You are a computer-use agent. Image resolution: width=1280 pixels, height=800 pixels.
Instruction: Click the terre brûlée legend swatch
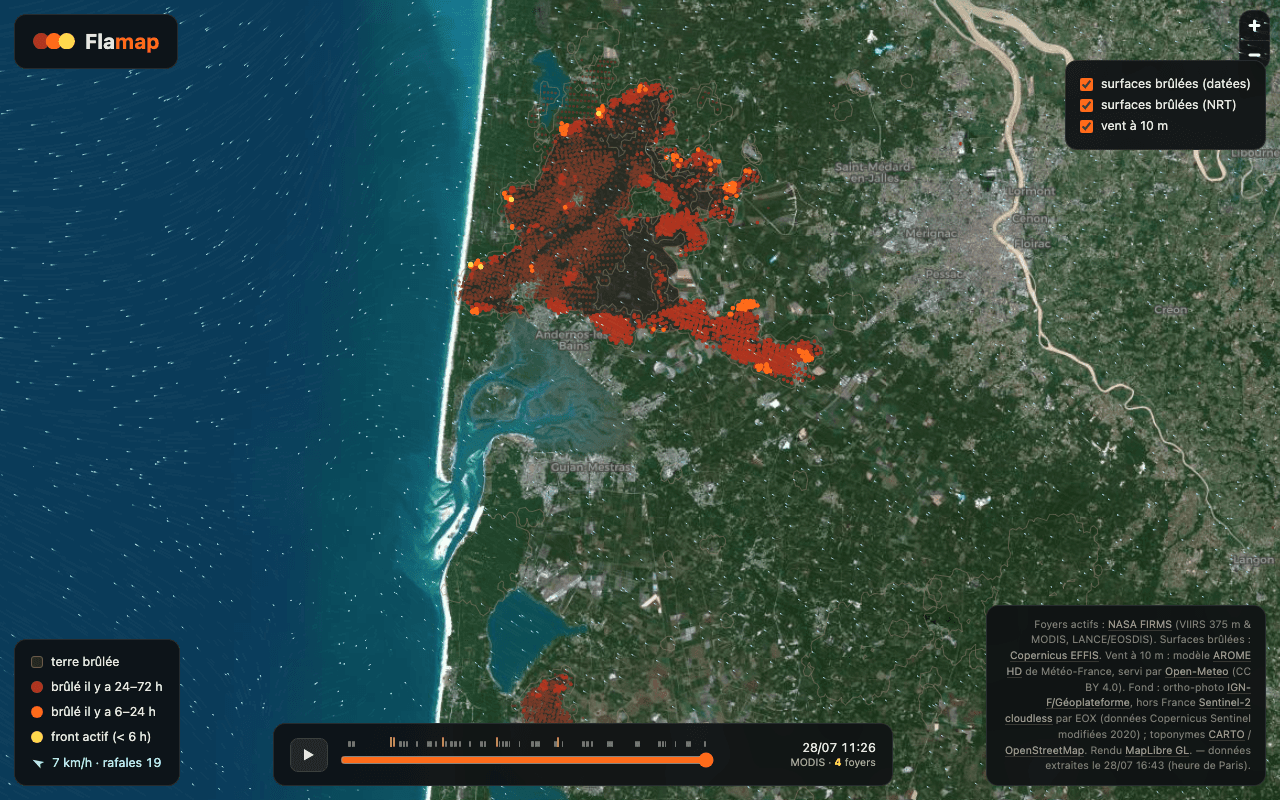pyautogui.click(x=37, y=662)
